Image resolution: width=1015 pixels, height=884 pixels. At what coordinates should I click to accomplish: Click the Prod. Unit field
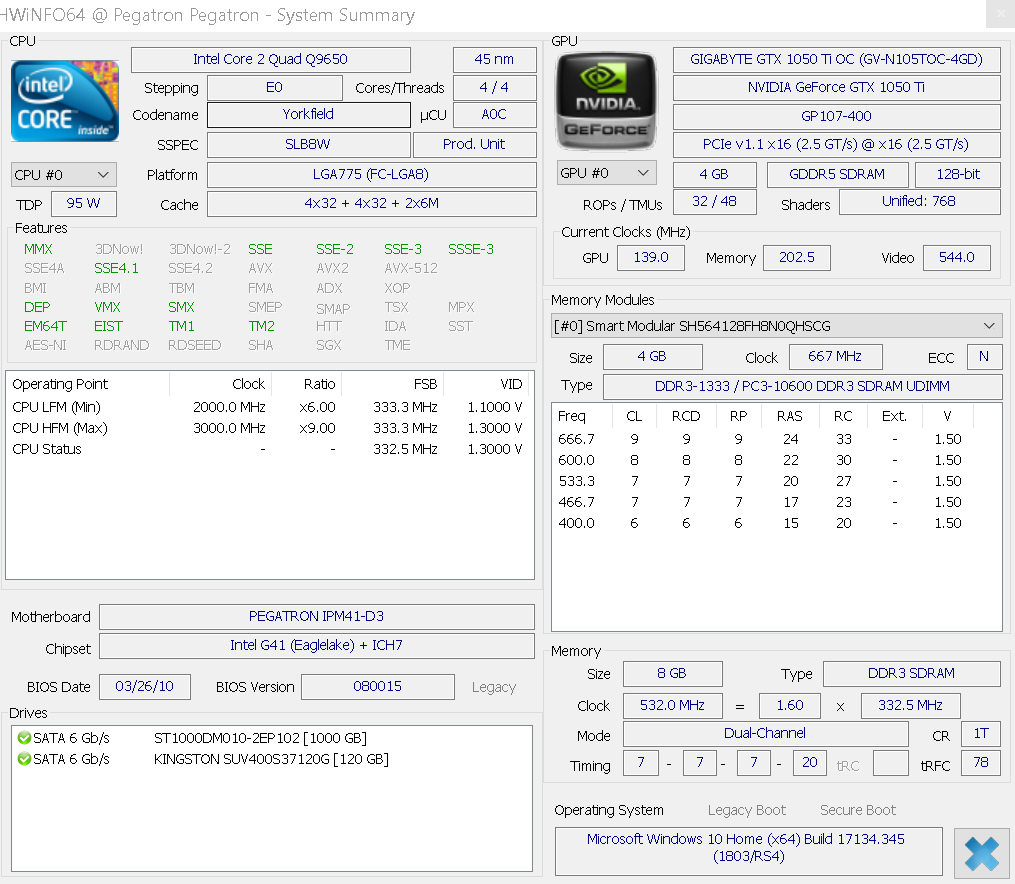coord(474,144)
